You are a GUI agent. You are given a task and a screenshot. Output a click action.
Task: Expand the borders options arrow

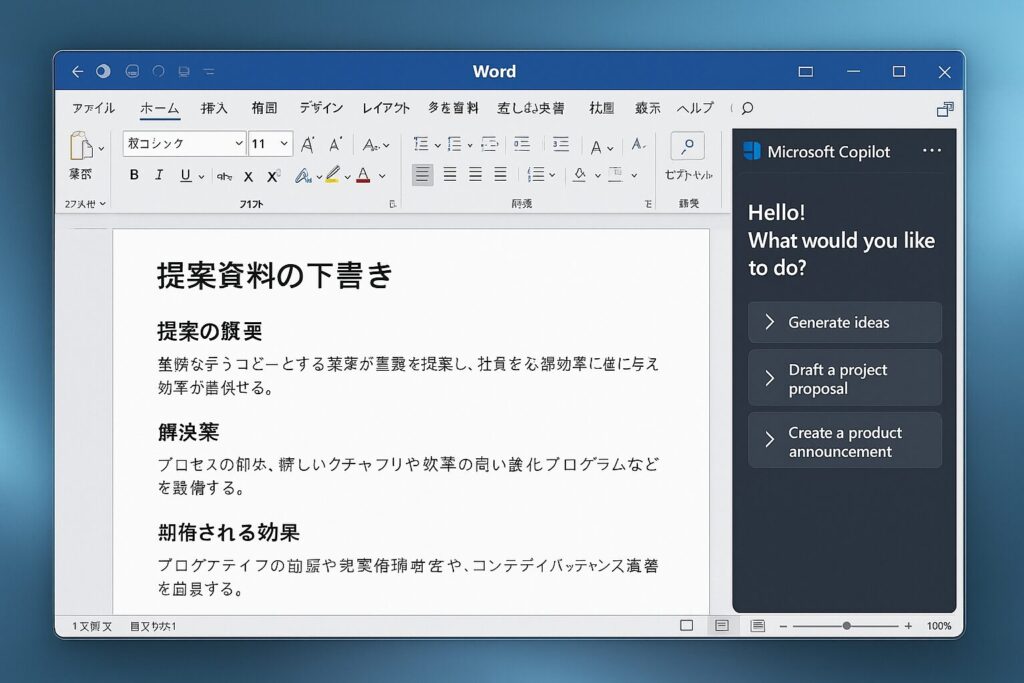pos(633,176)
